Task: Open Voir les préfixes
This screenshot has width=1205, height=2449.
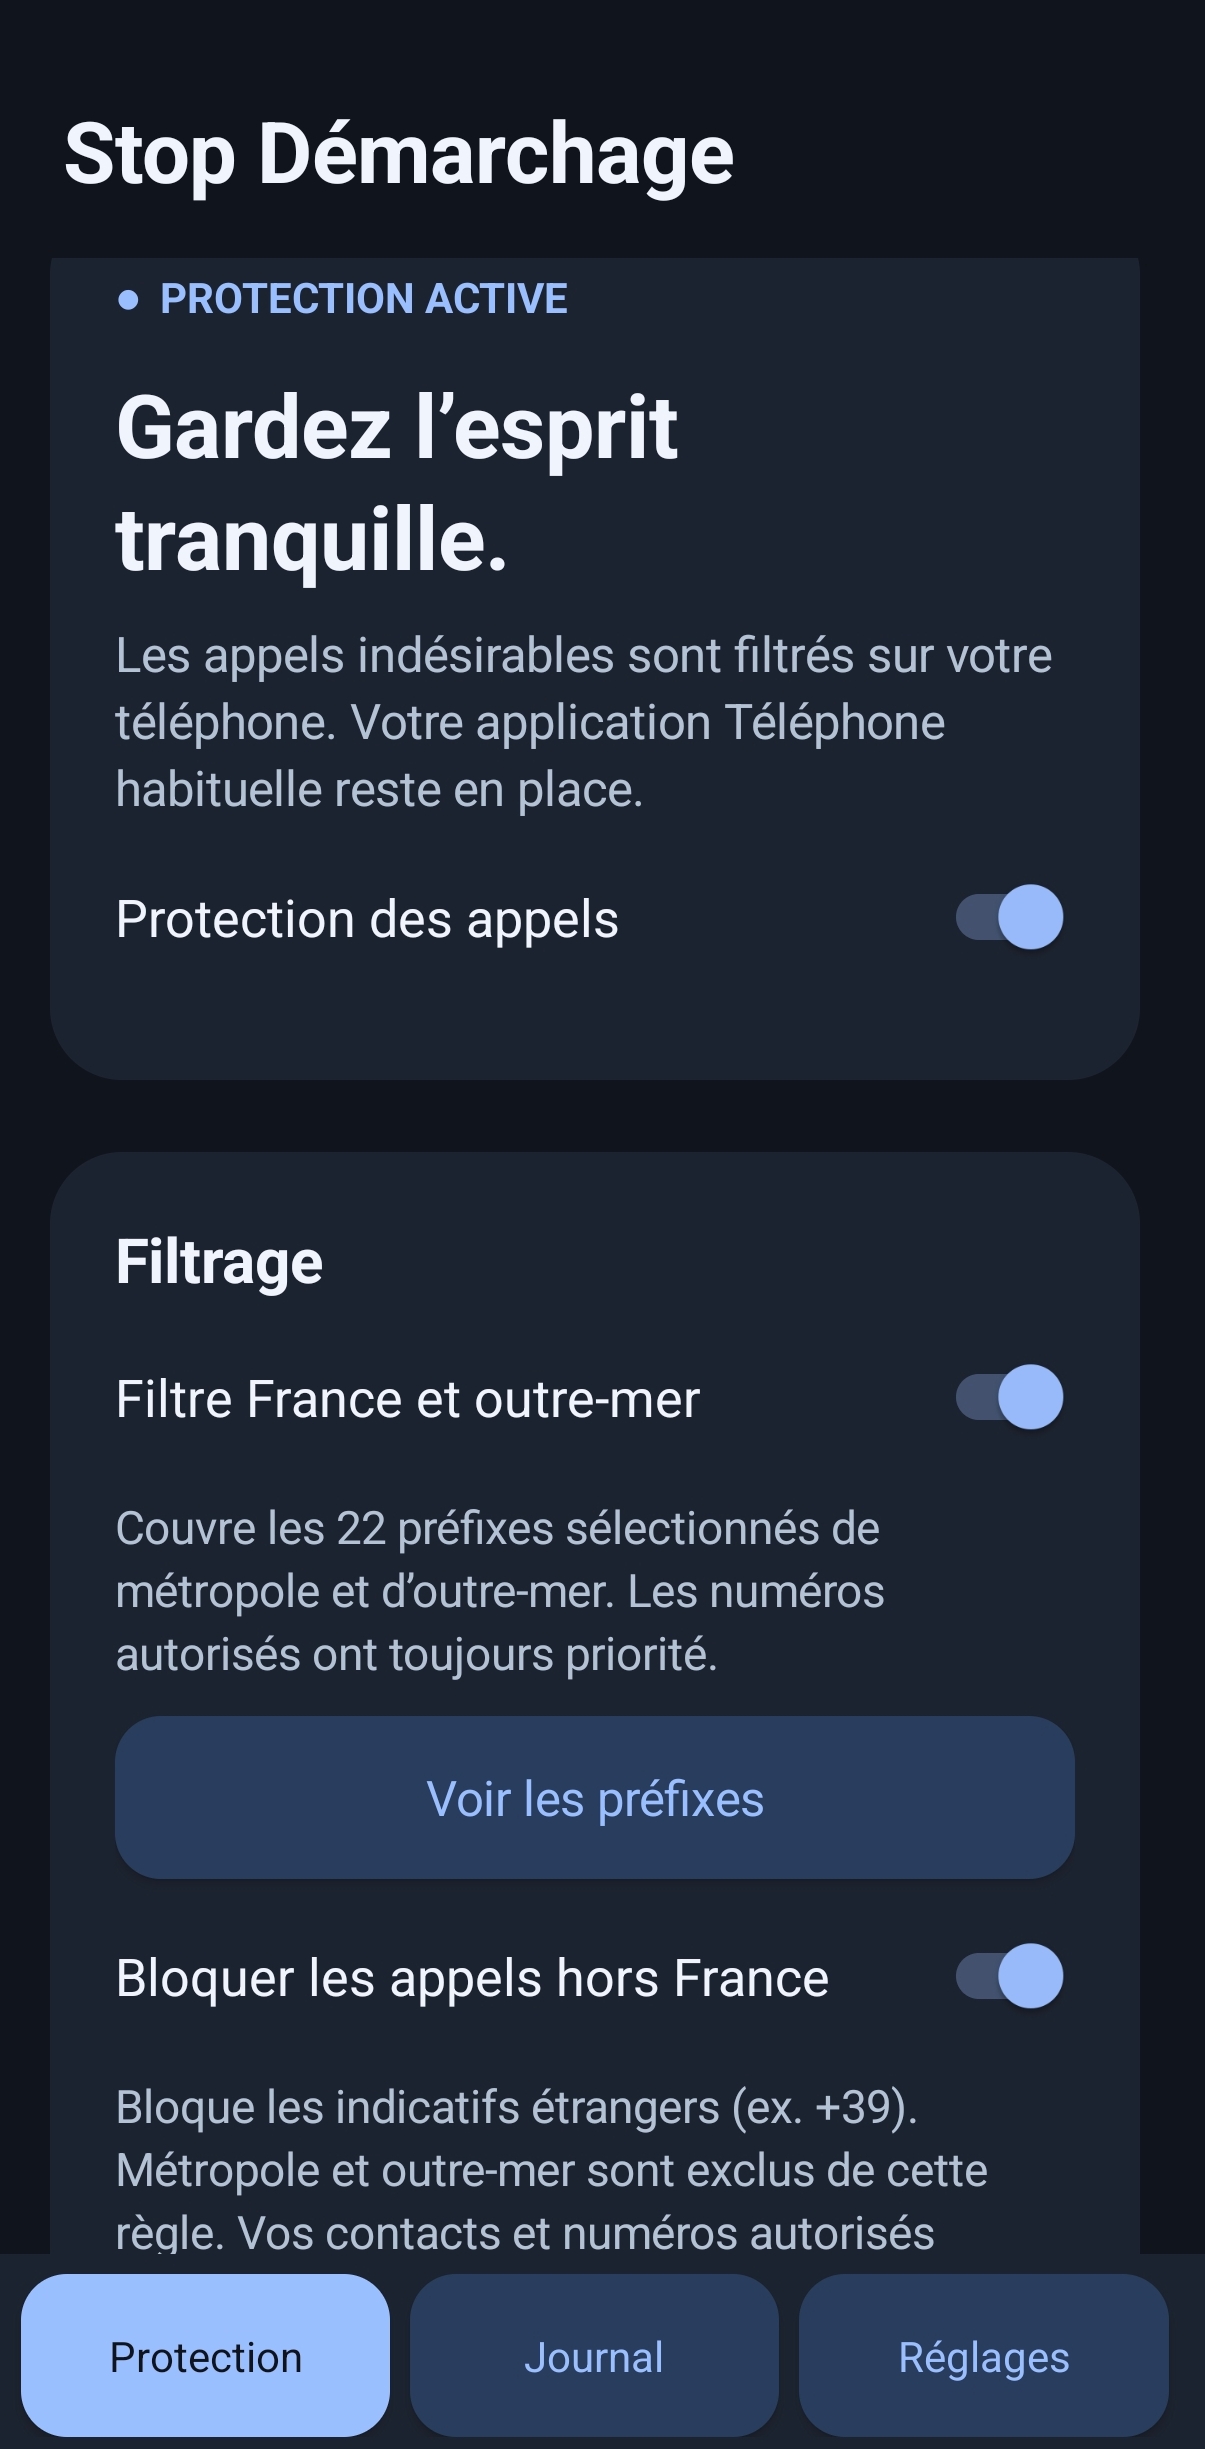Action: (x=595, y=1798)
